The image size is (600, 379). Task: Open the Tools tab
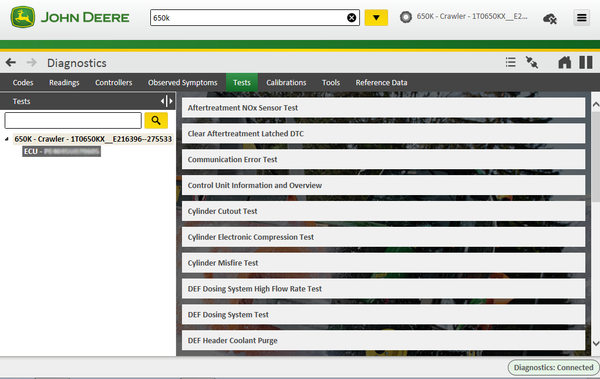331,83
